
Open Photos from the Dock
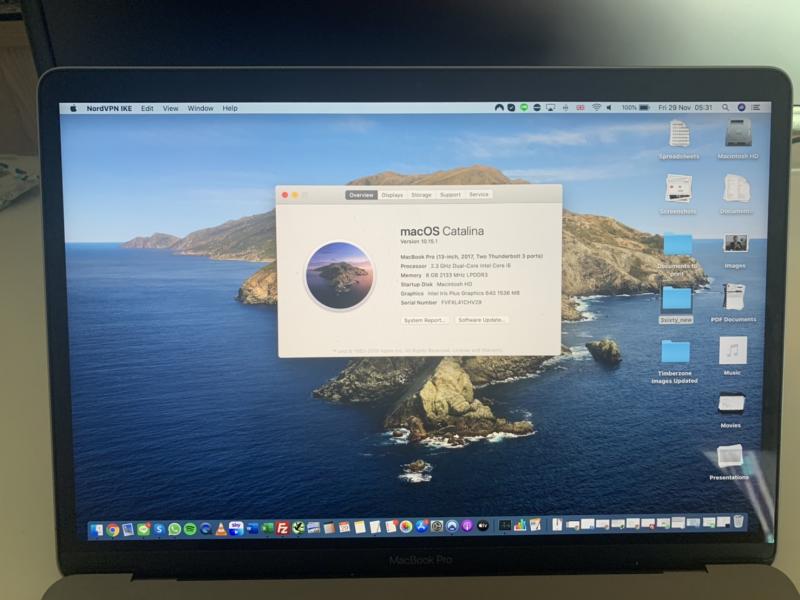pyautogui.click(x=406, y=526)
